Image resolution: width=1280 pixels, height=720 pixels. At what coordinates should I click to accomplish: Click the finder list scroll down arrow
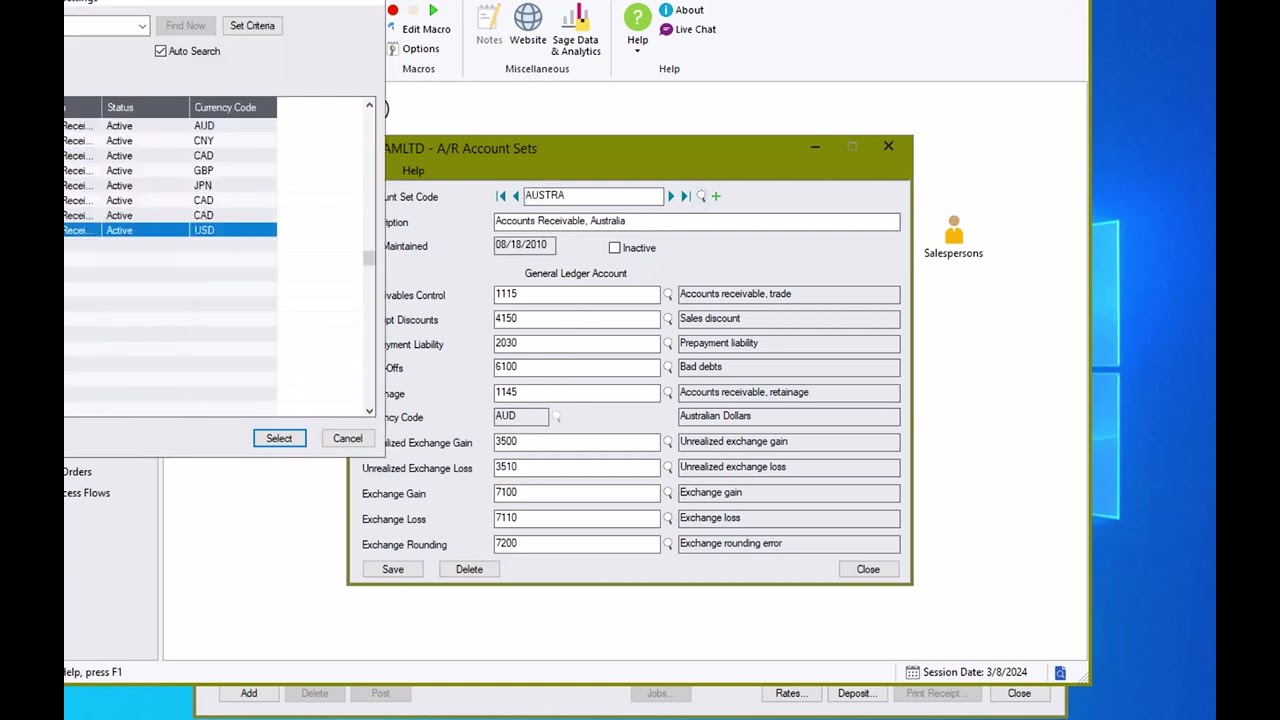[369, 411]
